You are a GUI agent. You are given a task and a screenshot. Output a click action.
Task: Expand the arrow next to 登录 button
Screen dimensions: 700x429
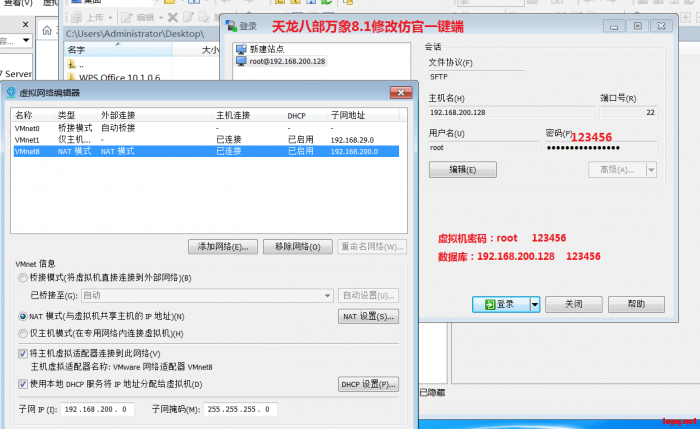click(x=534, y=304)
